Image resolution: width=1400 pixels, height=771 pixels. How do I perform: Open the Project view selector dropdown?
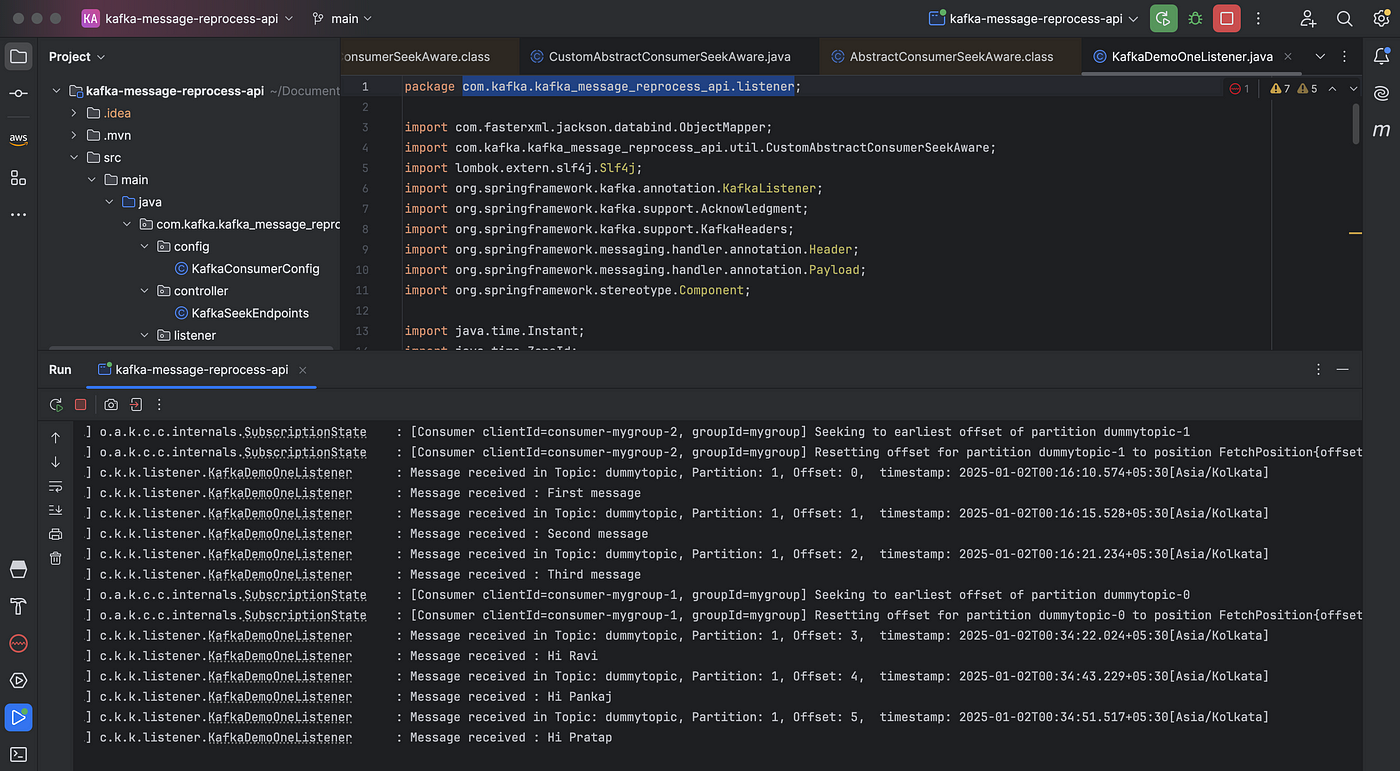(x=77, y=57)
